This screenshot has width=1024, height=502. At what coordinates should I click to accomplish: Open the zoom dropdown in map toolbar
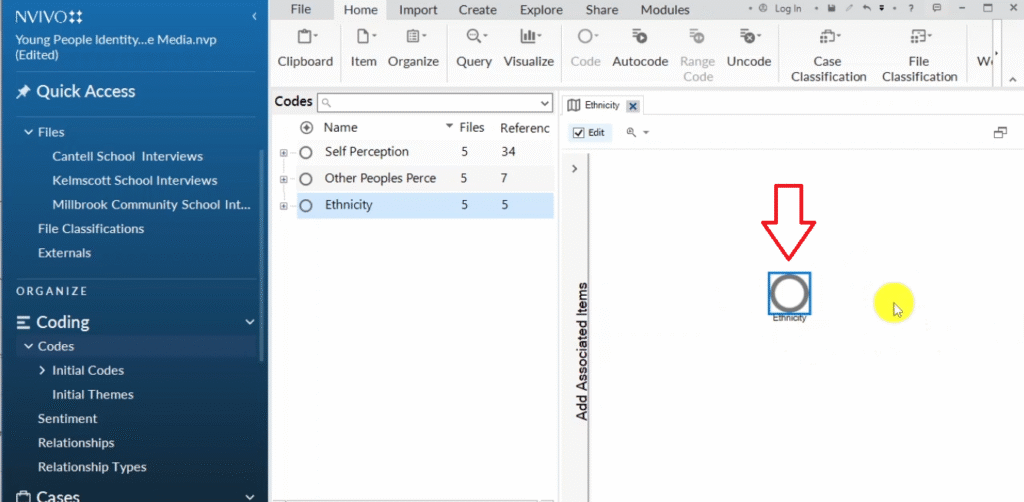tap(637, 132)
